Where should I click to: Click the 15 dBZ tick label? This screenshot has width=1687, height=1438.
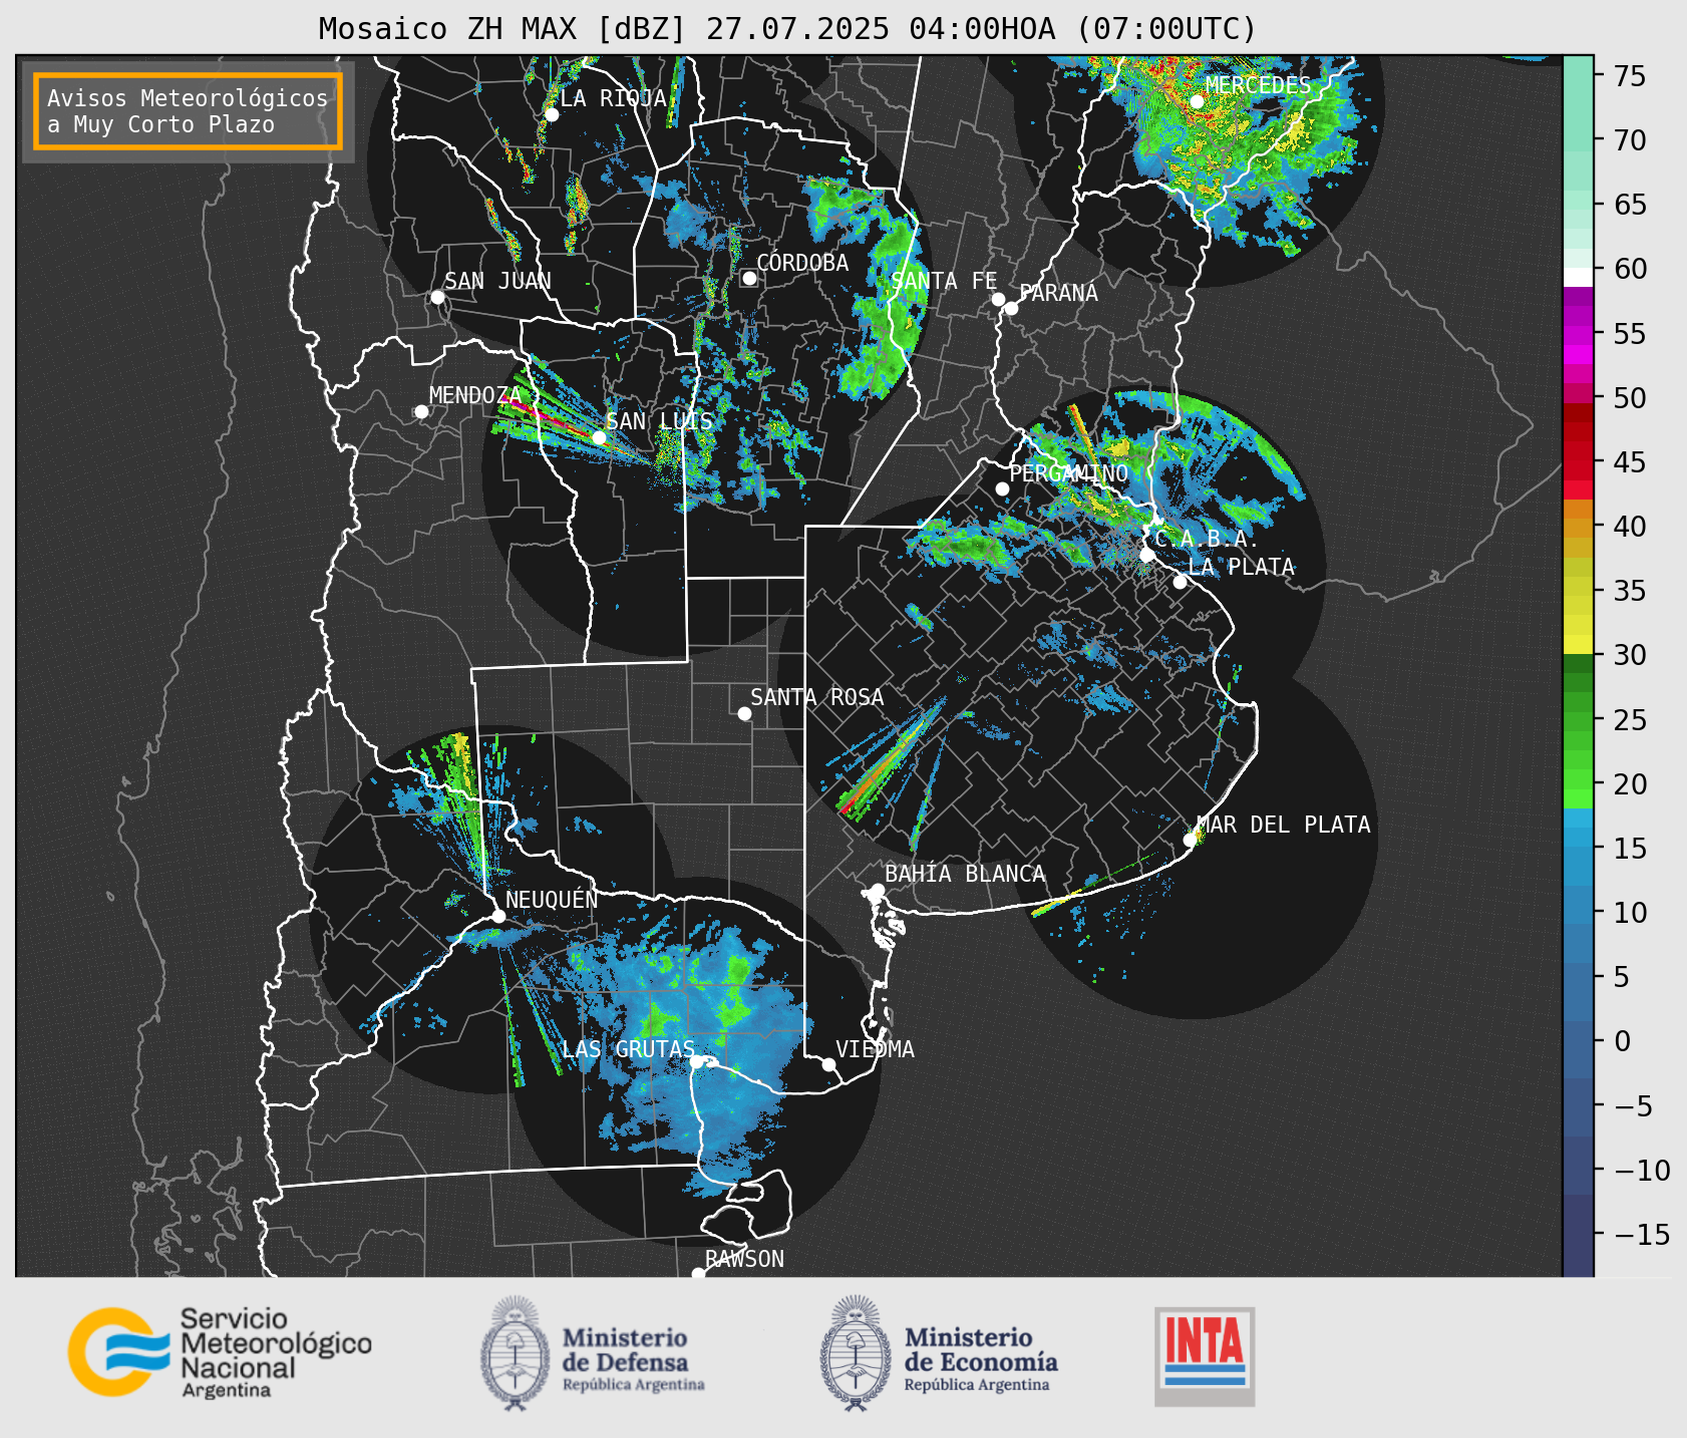pyautogui.click(x=1630, y=849)
